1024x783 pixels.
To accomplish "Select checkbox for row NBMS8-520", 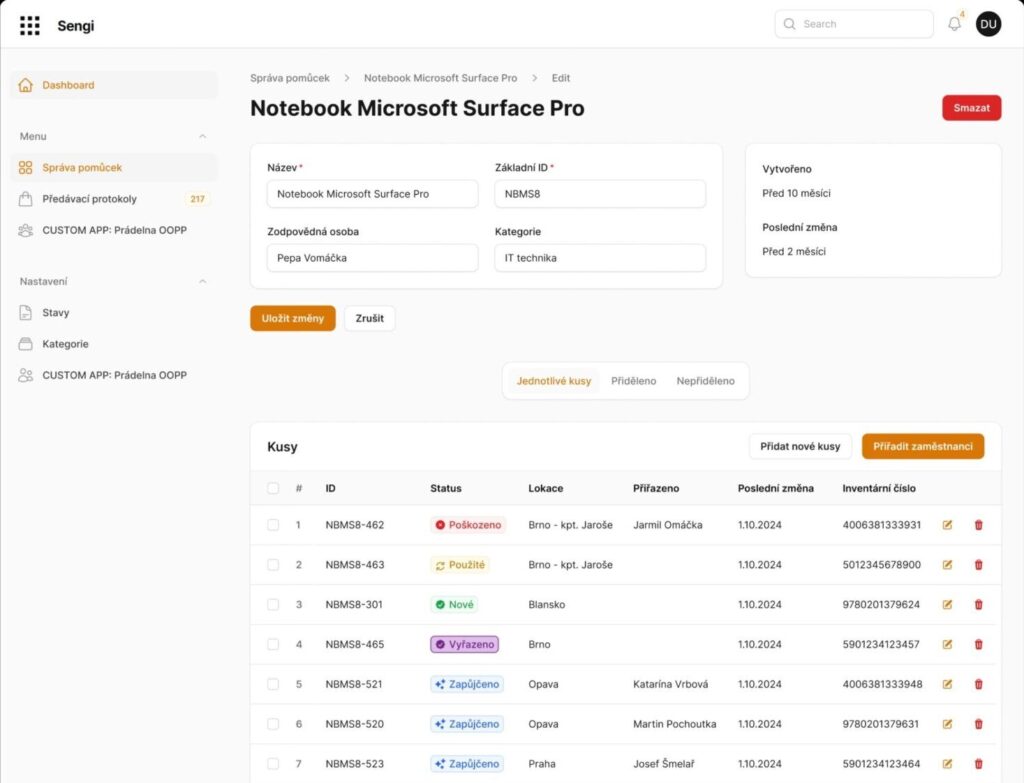I will click(273, 724).
